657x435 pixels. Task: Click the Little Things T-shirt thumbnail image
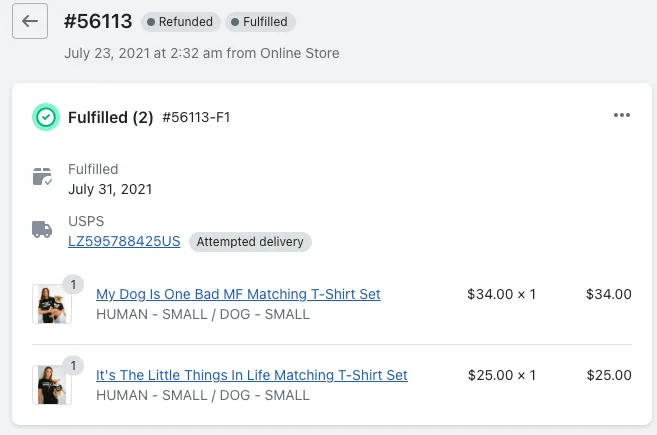pos(52,385)
